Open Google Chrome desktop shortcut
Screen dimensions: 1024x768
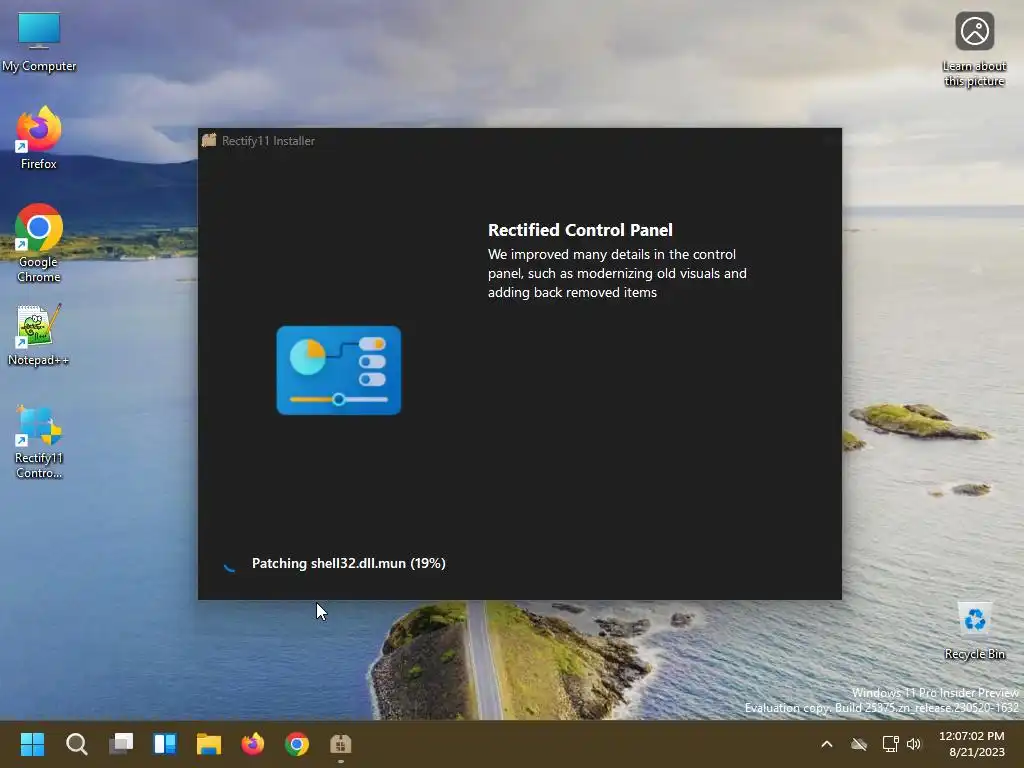tap(39, 242)
